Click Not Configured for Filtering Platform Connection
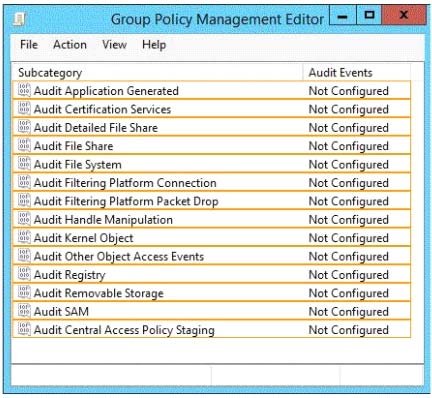The width and height of the screenshot is (432, 398). (349, 183)
